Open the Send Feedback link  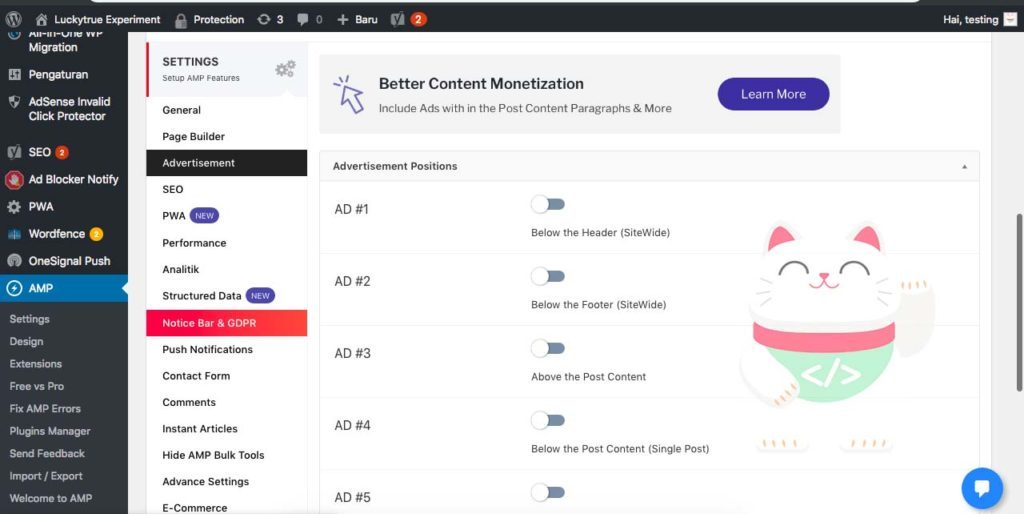[47, 453]
